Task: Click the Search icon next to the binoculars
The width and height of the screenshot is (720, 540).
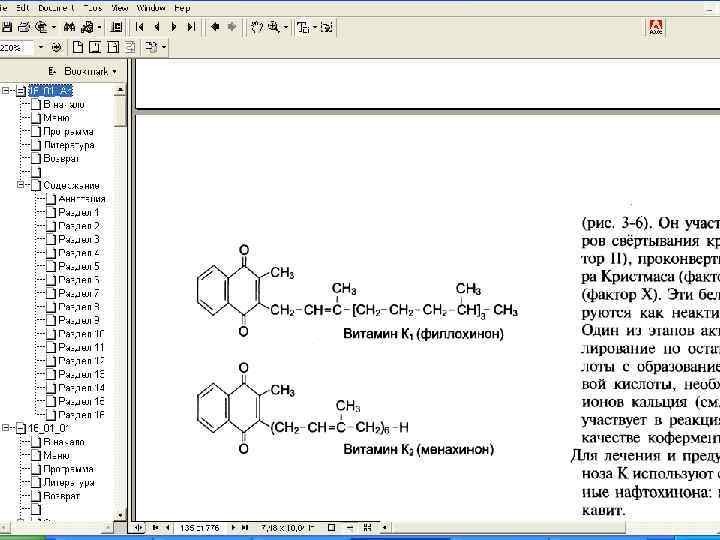Action: (x=86, y=28)
